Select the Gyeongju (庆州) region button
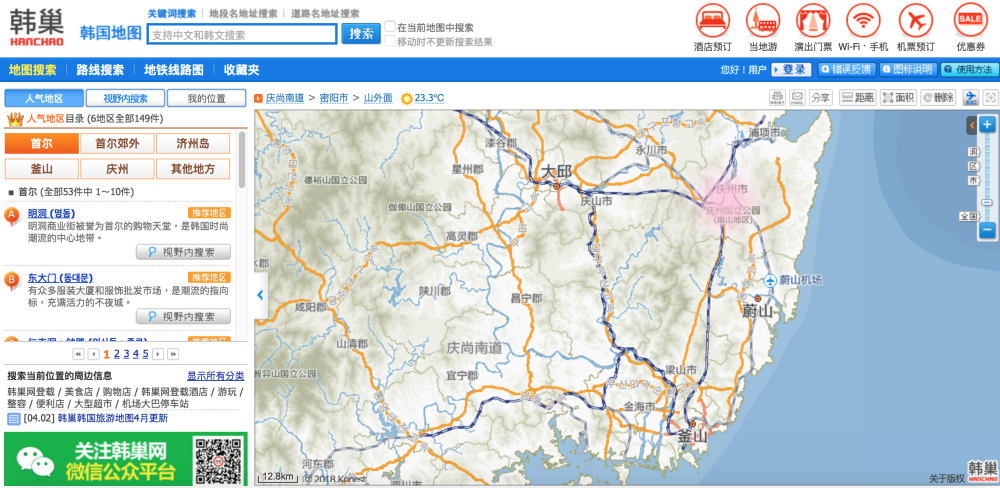This screenshot has height=488, width=1000. coord(117,169)
